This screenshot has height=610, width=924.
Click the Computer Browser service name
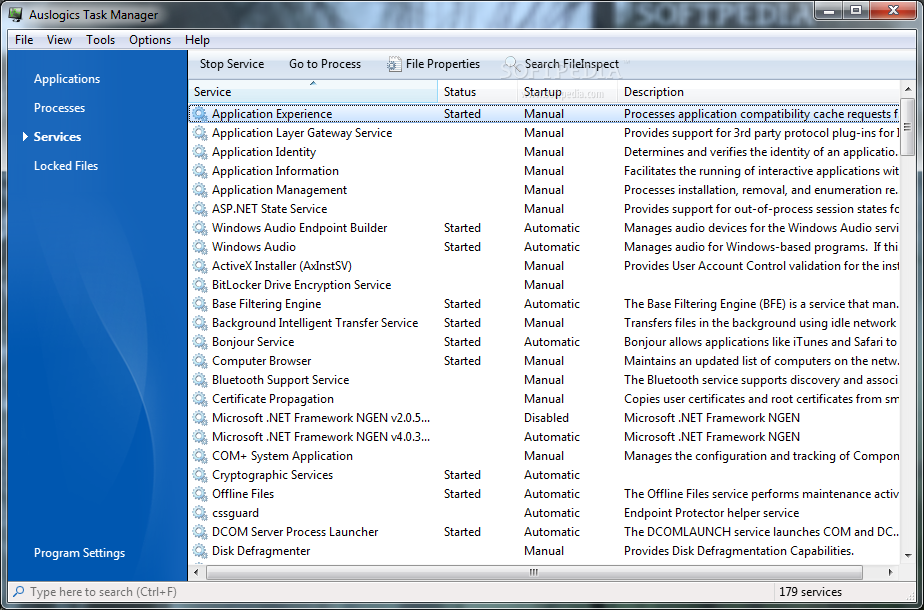tap(261, 361)
